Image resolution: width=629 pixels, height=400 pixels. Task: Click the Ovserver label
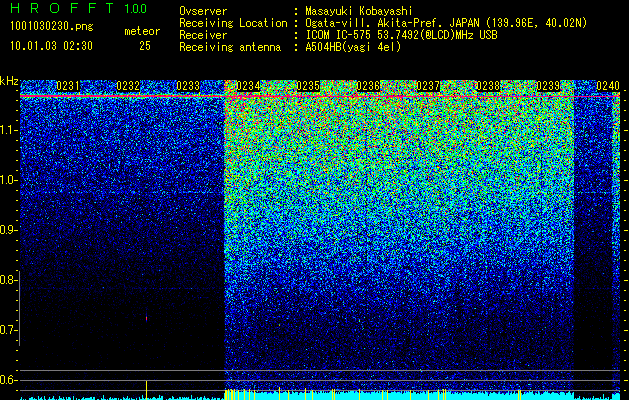click(203, 11)
